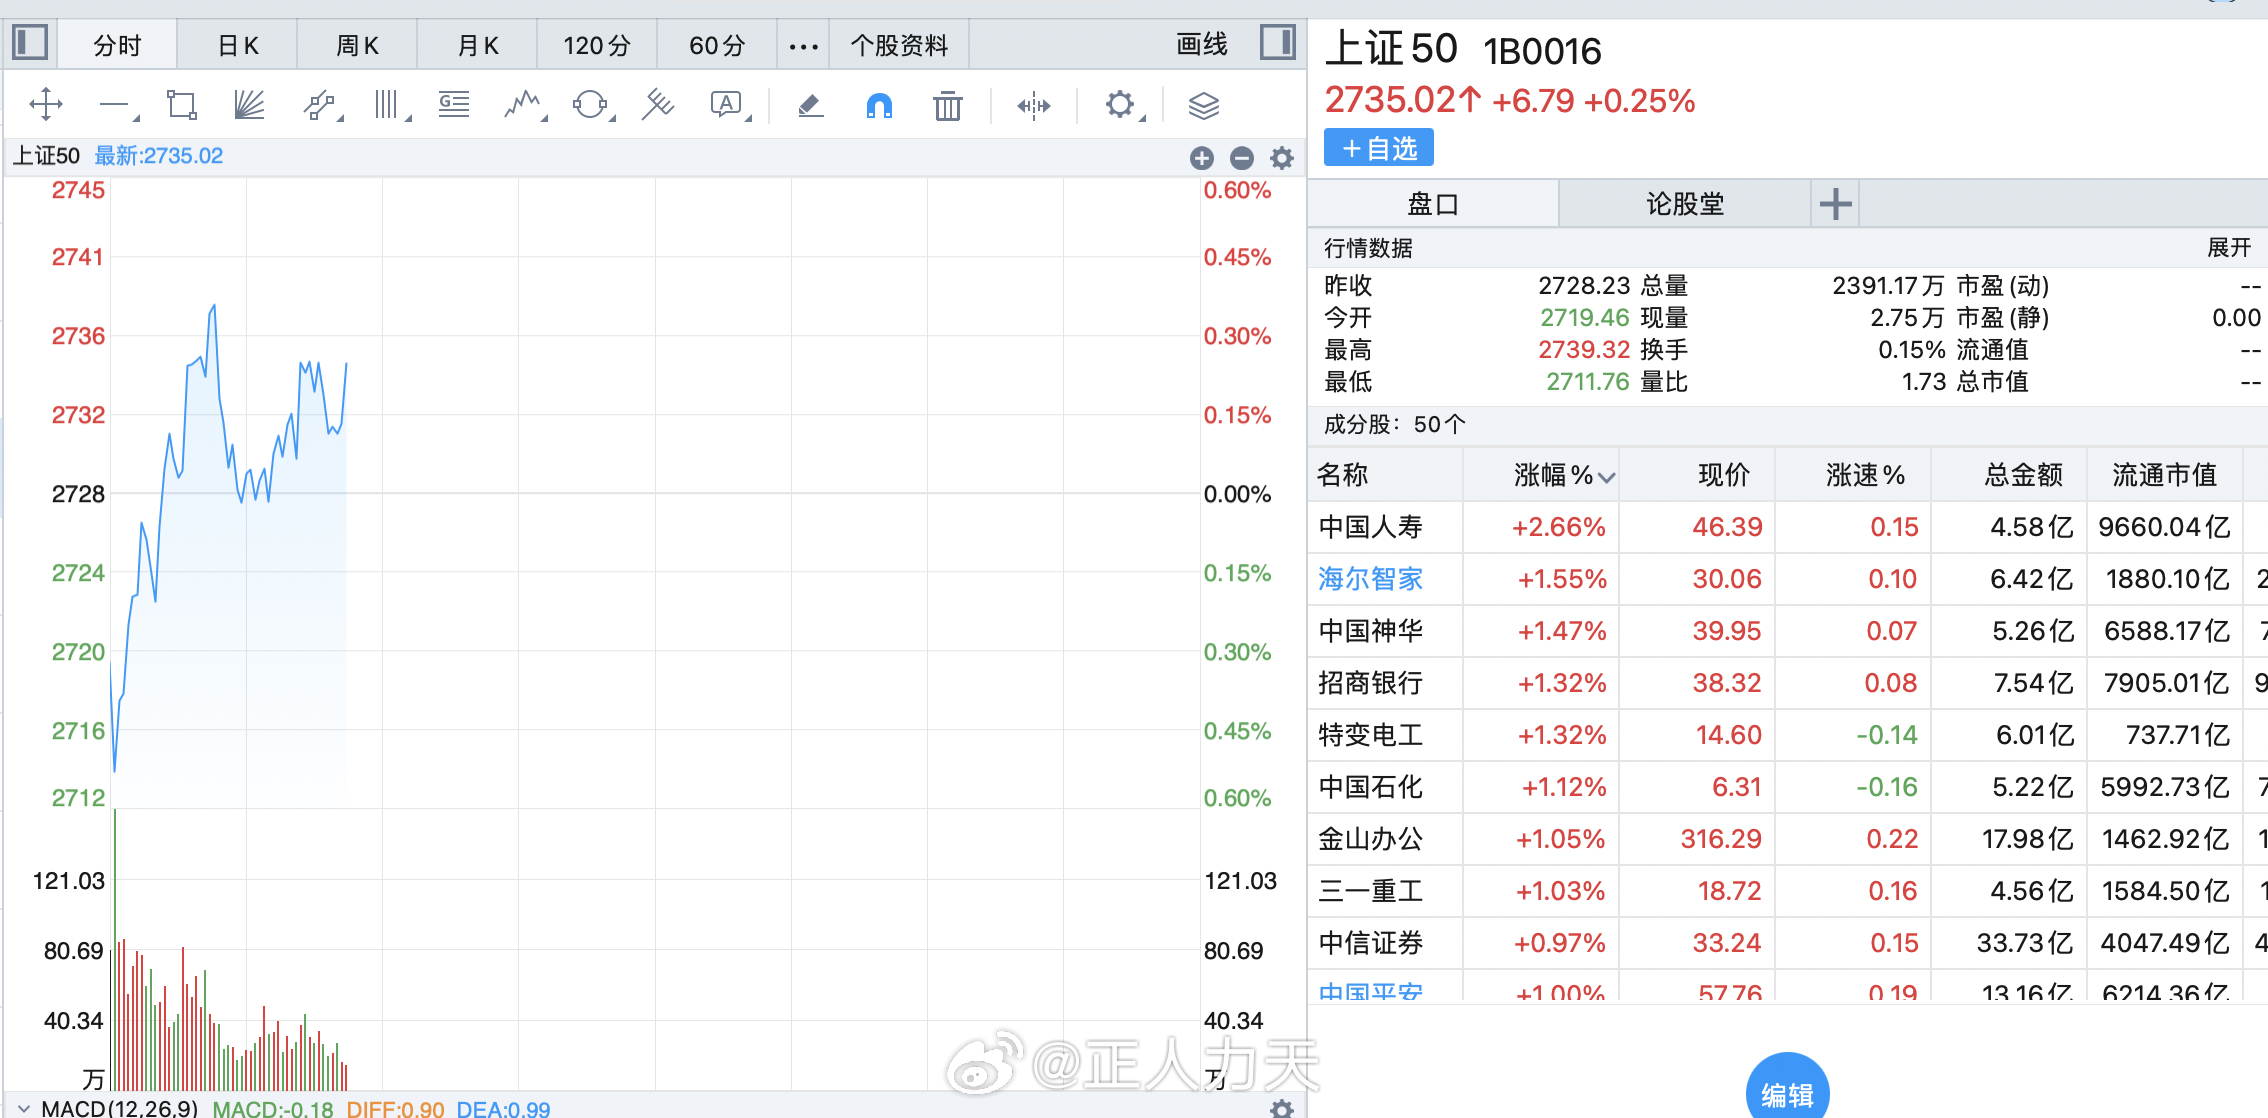Zoom out the chart with minus icon
Screen dimensions: 2268x1118
[1242, 158]
